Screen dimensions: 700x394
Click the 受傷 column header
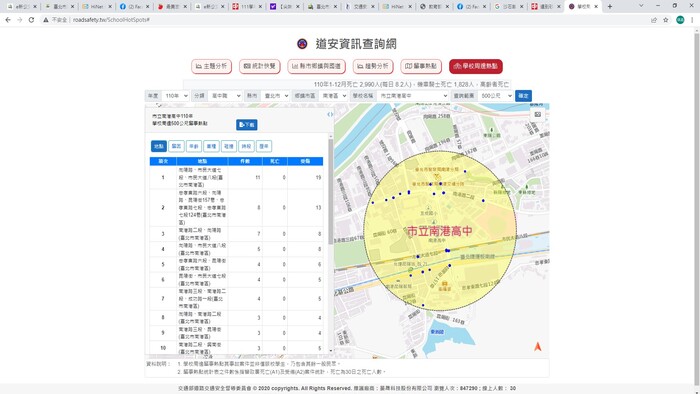point(305,161)
